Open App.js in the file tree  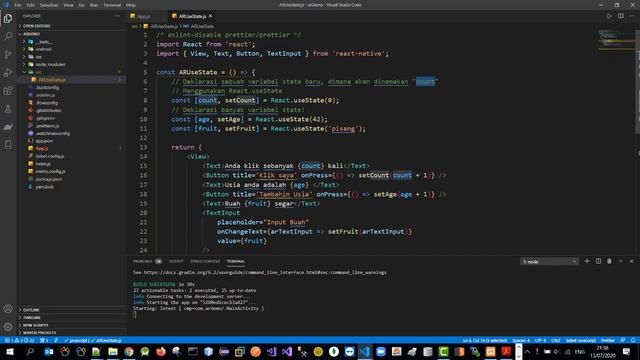42,148
